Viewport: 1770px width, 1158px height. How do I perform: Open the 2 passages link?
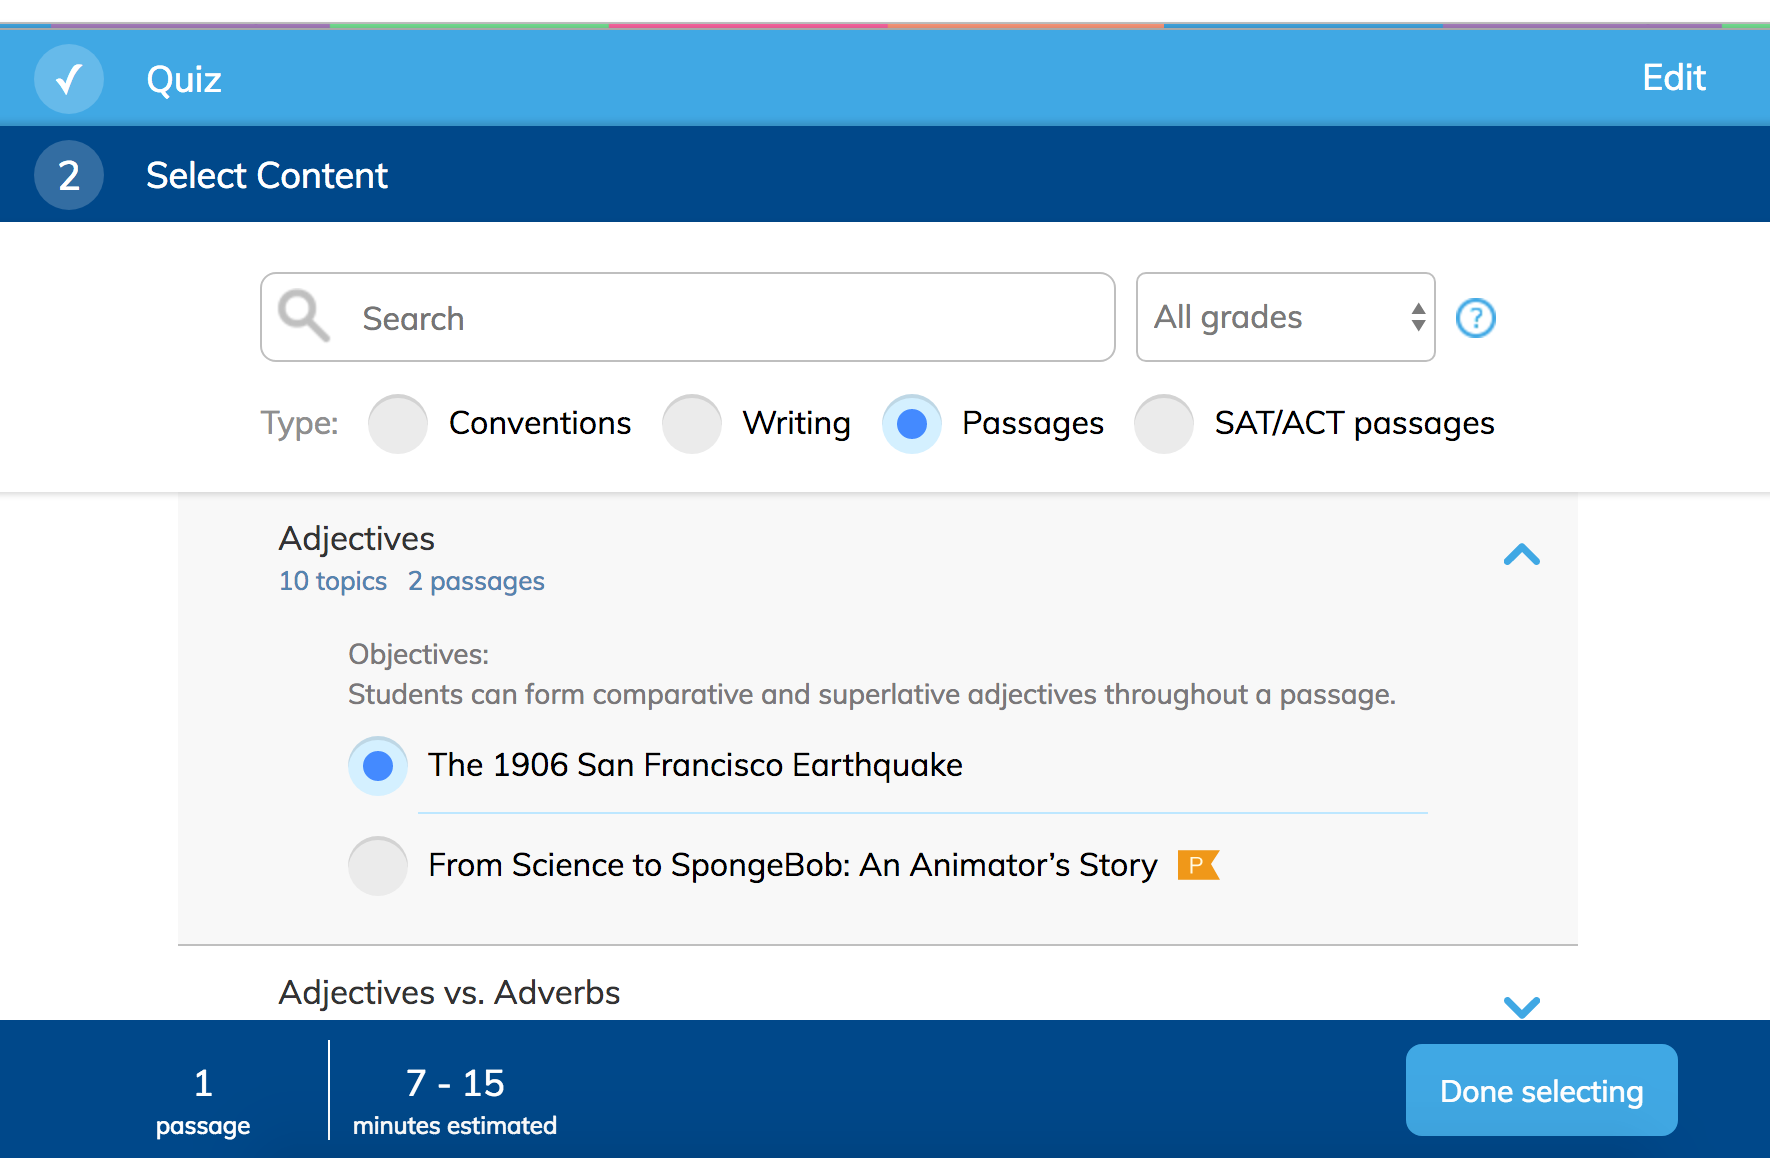(476, 581)
